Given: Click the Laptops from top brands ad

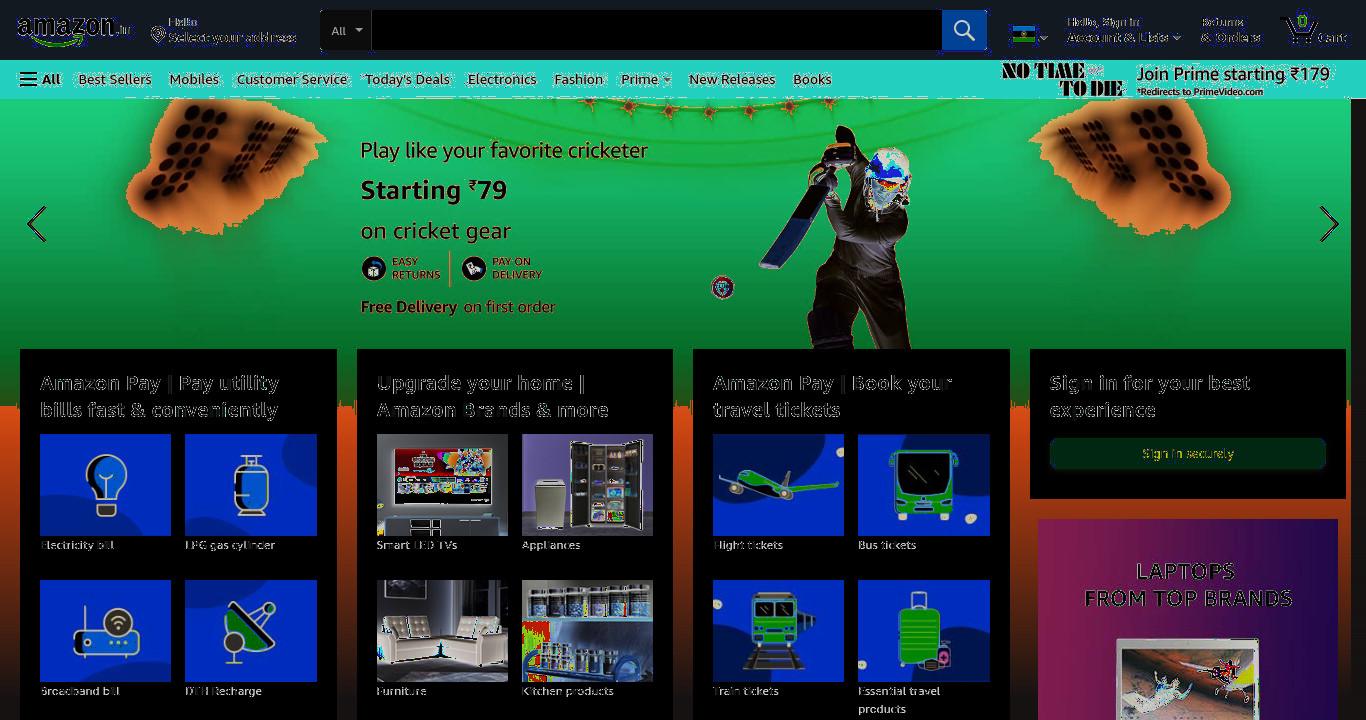Looking at the screenshot, I should 1188,619.
